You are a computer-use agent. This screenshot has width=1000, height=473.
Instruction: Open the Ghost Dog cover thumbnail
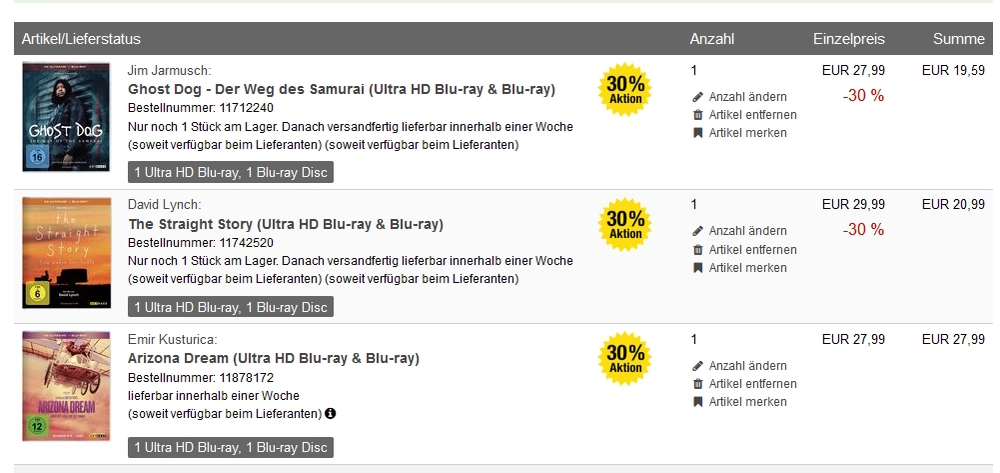(66, 117)
